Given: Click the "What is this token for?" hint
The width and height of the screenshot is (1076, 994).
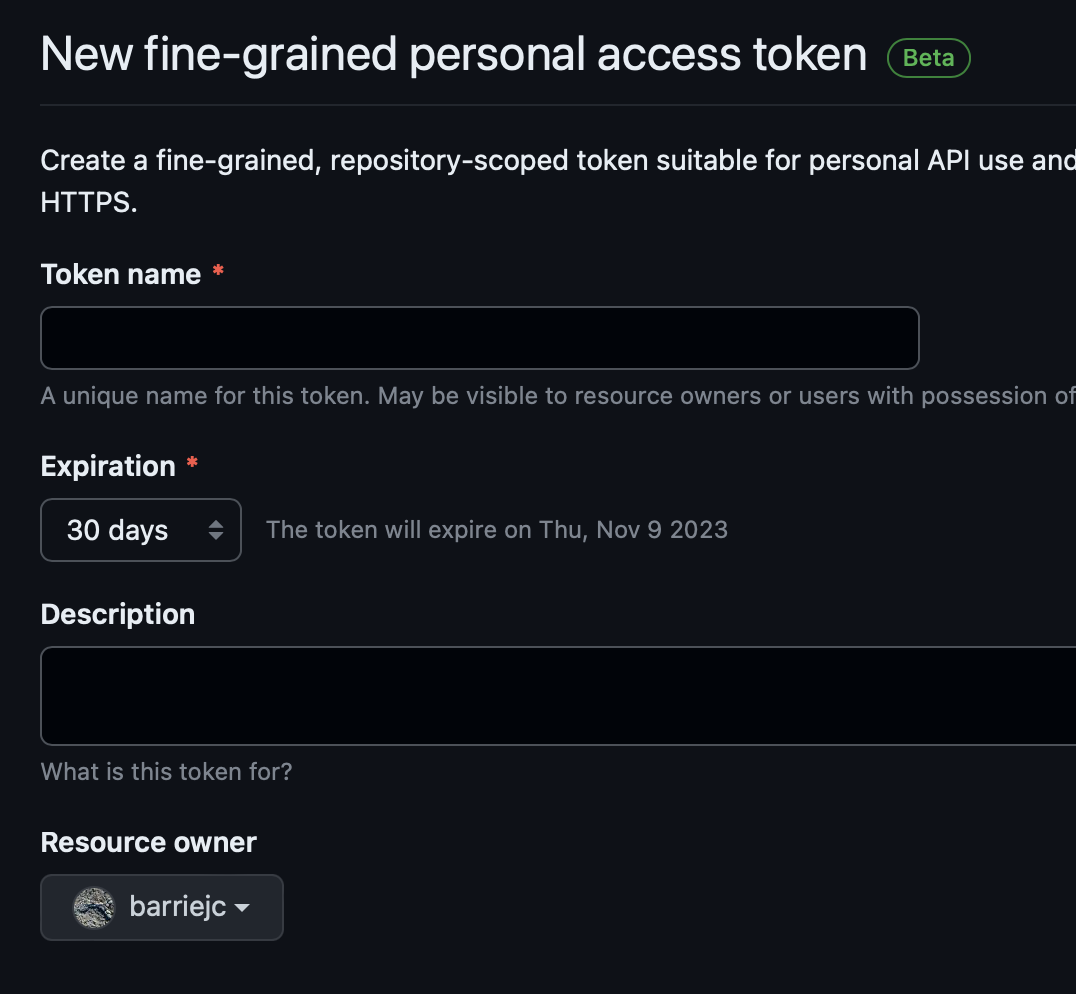Looking at the screenshot, I should (x=166, y=772).
